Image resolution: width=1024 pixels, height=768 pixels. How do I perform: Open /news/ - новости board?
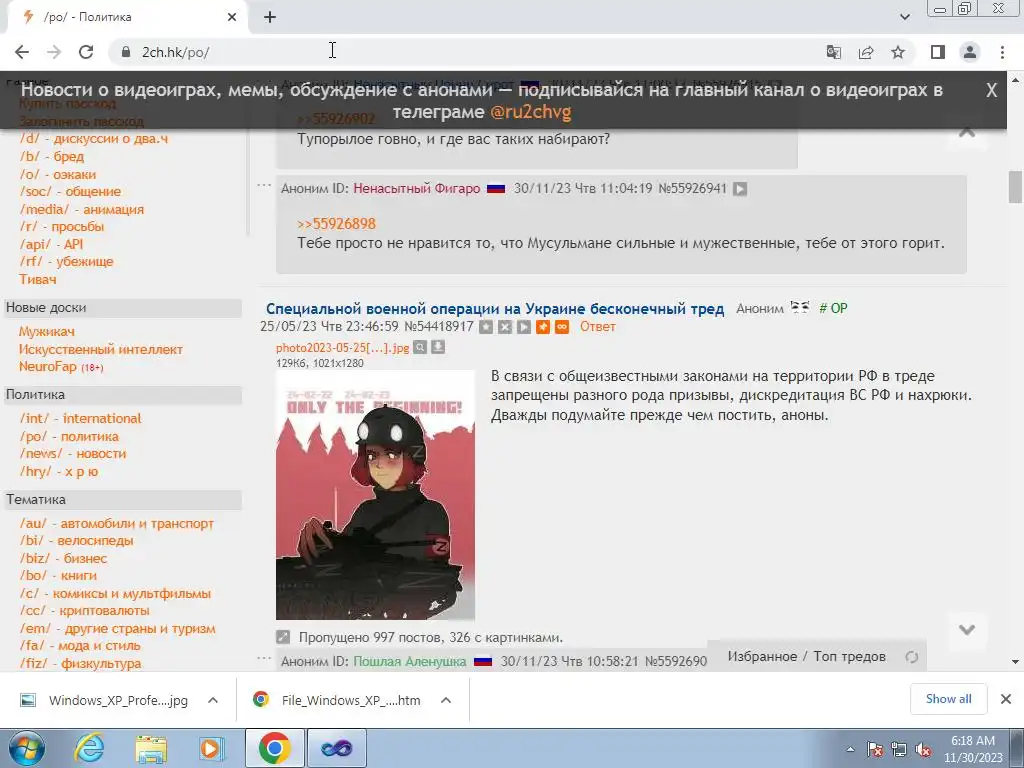(x=72, y=454)
